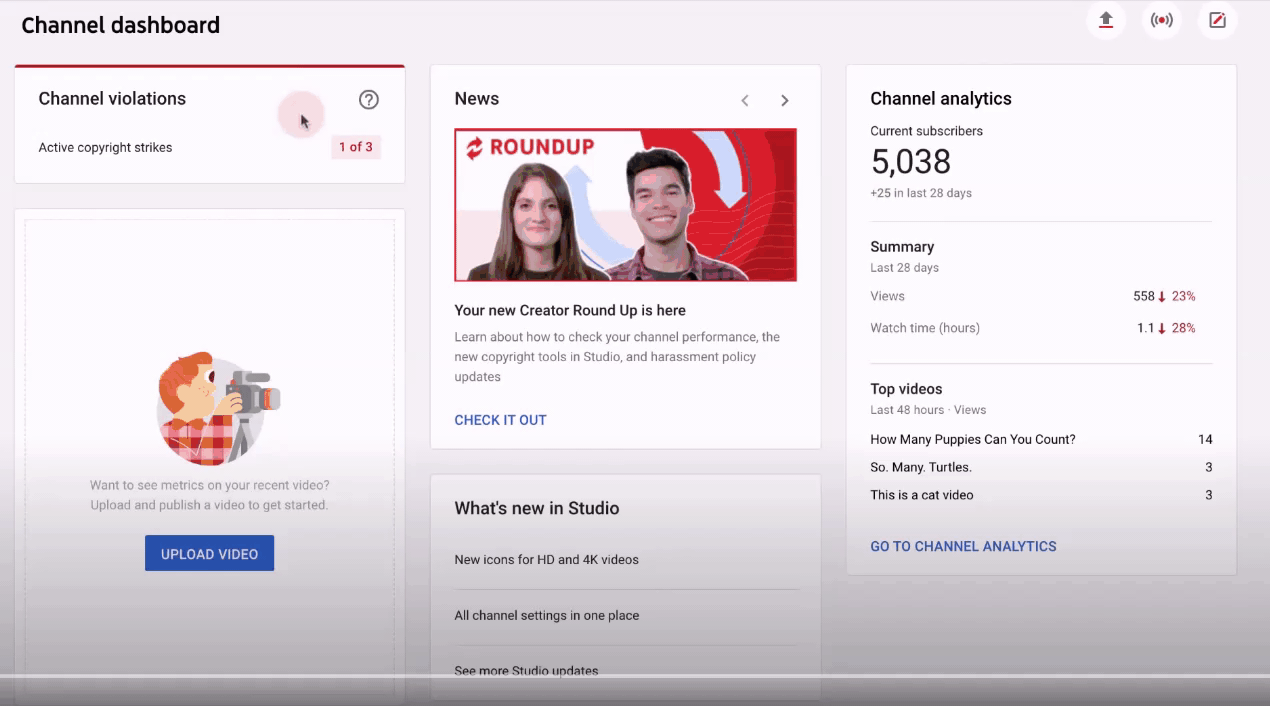Go to next News item
1270x706 pixels.
click(x=785, y=100)
